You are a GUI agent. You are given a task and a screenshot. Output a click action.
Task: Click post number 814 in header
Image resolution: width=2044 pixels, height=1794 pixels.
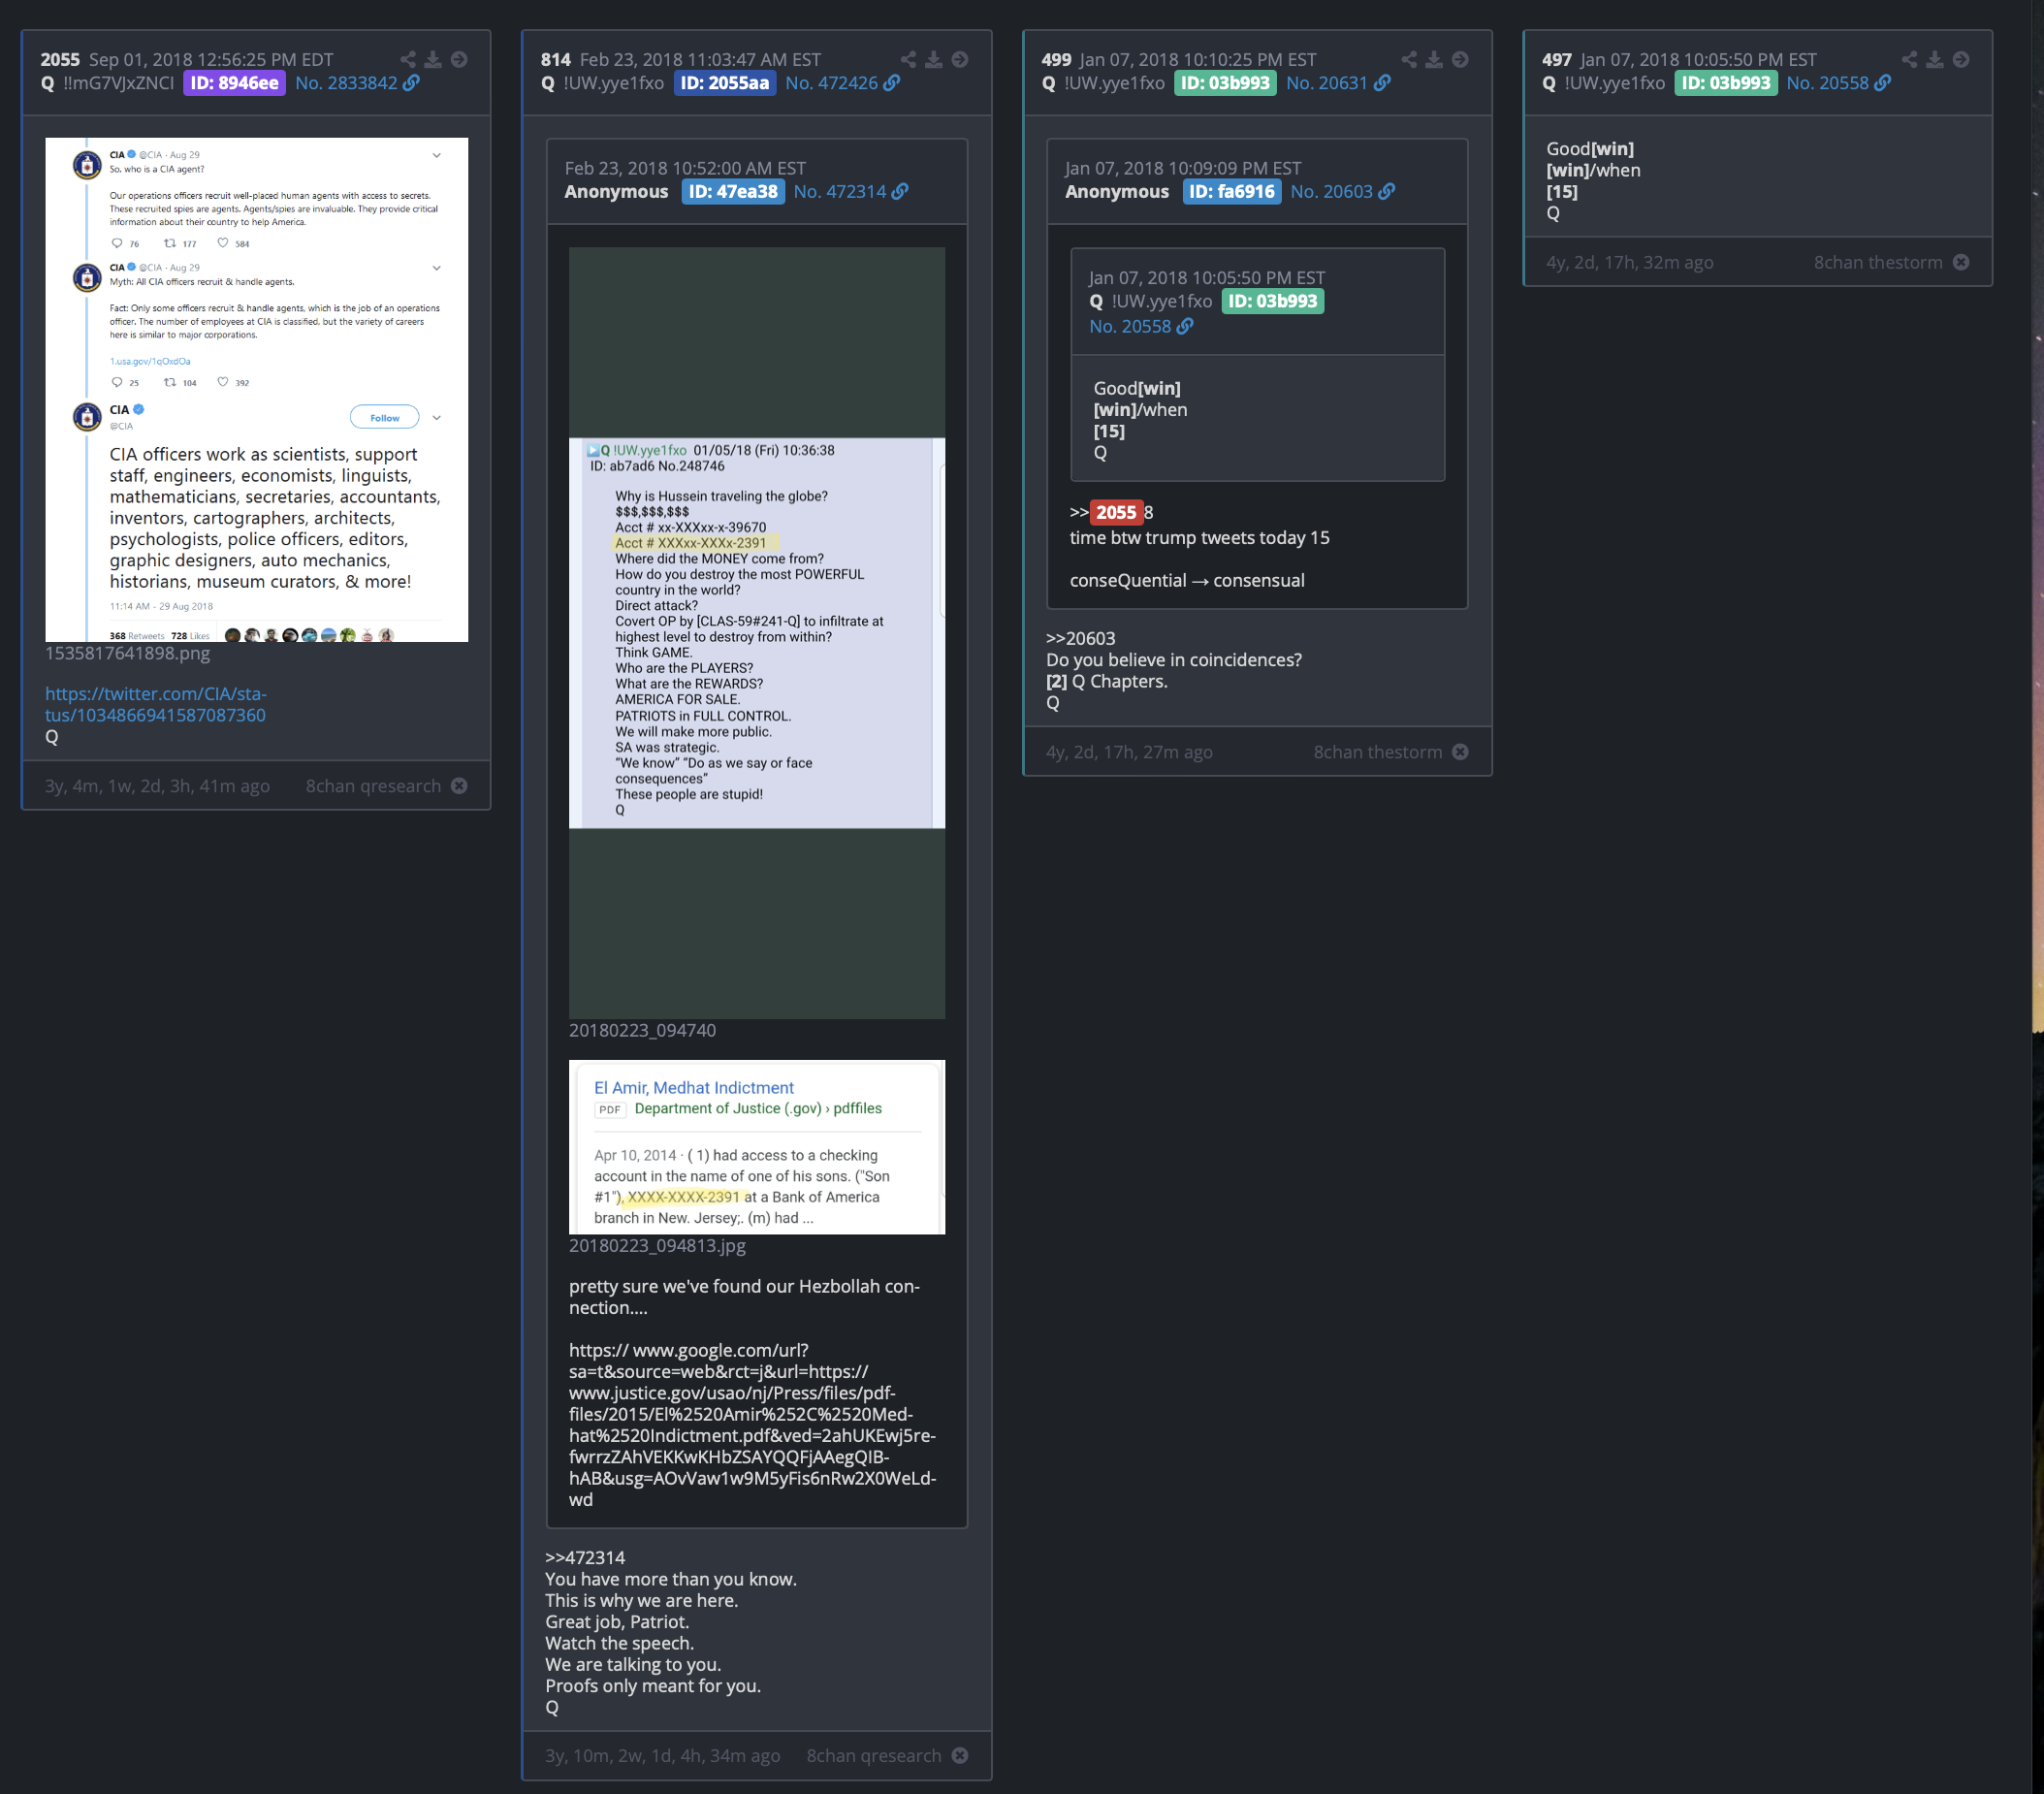556,60
